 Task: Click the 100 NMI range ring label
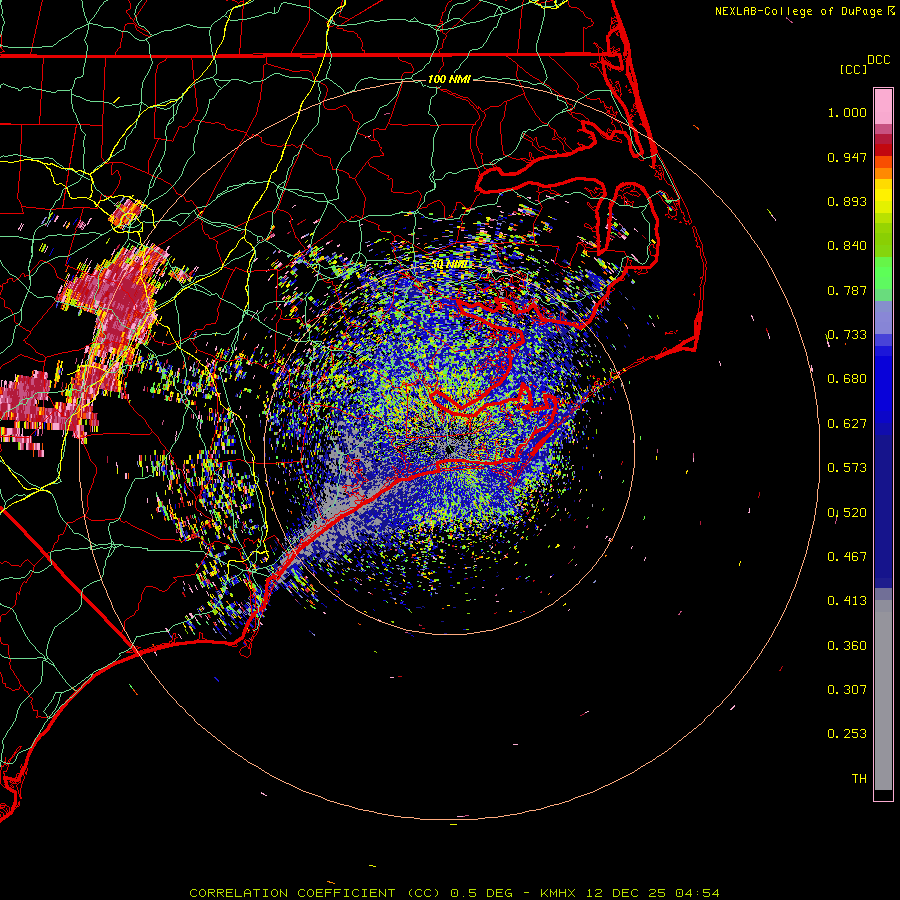click(x=449, y=79)
